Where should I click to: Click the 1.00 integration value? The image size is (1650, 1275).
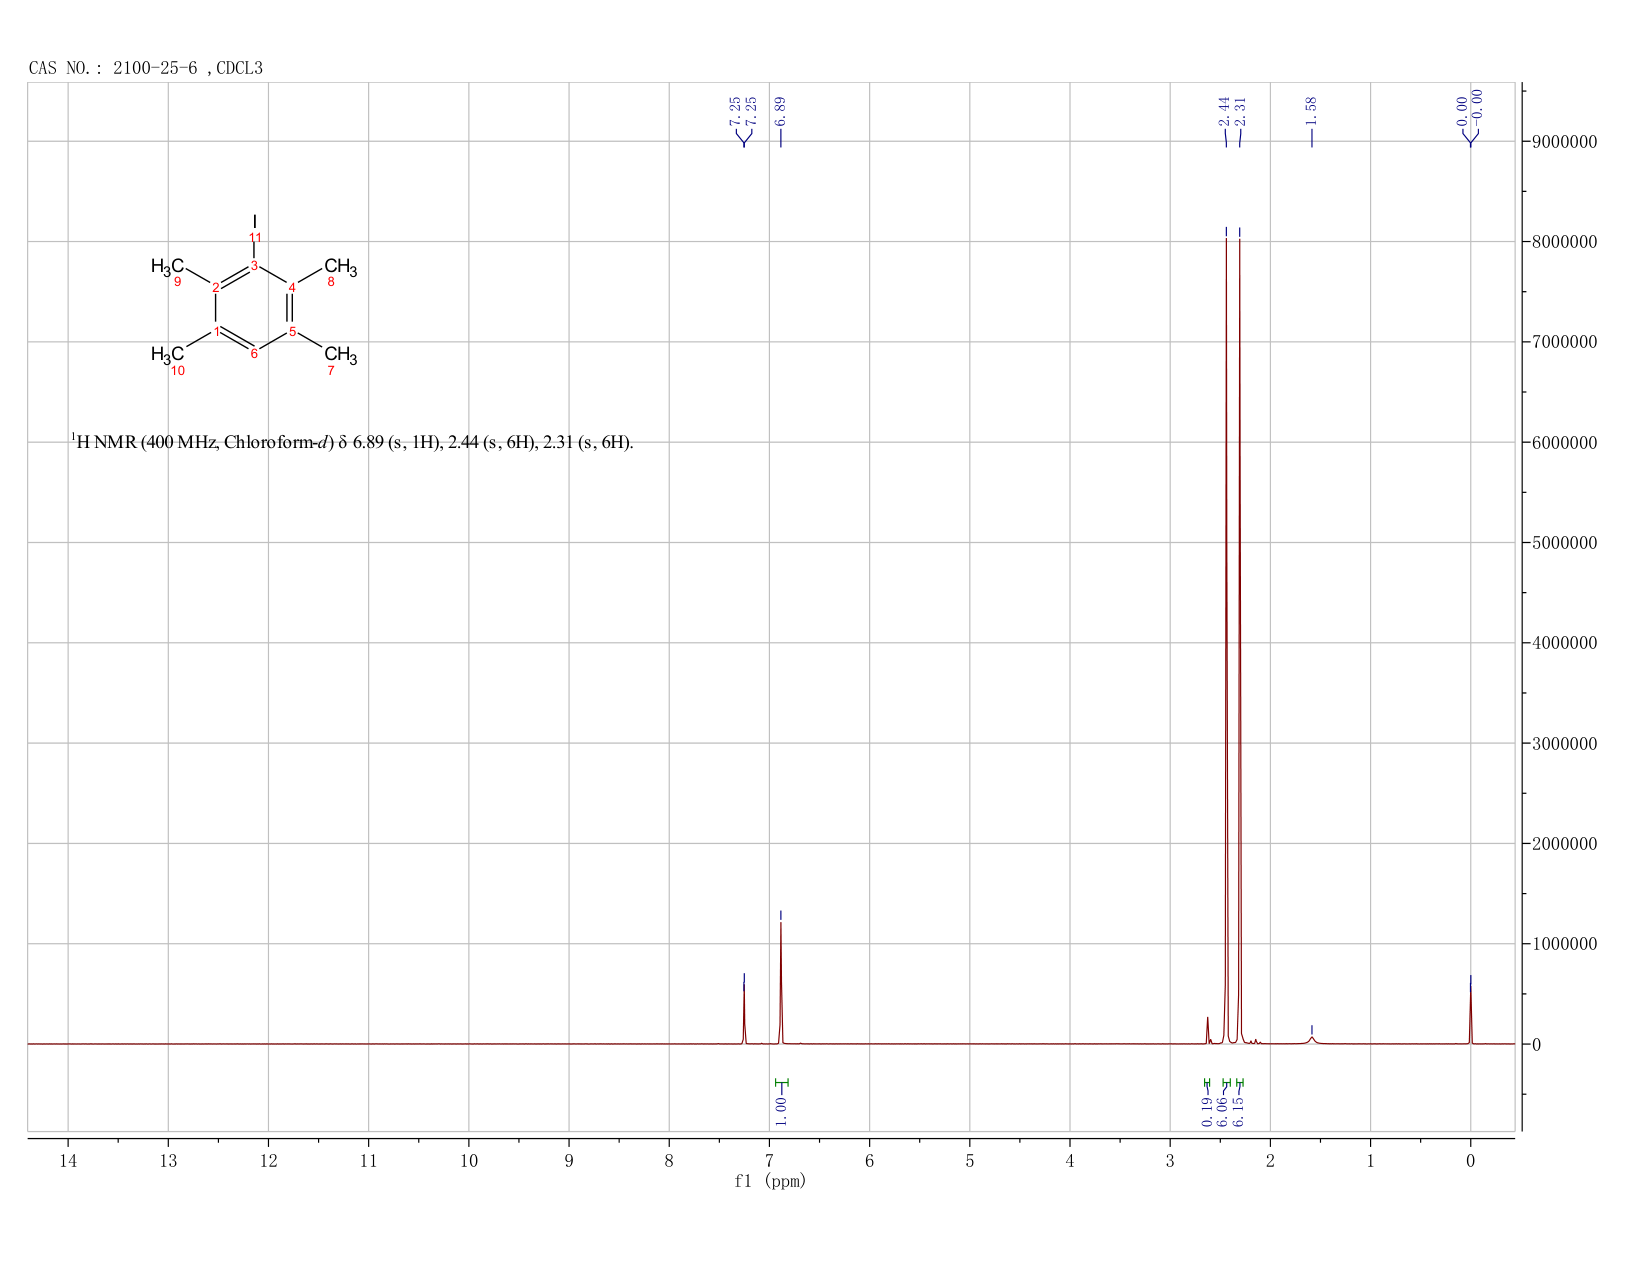[x=781, y=1111]
